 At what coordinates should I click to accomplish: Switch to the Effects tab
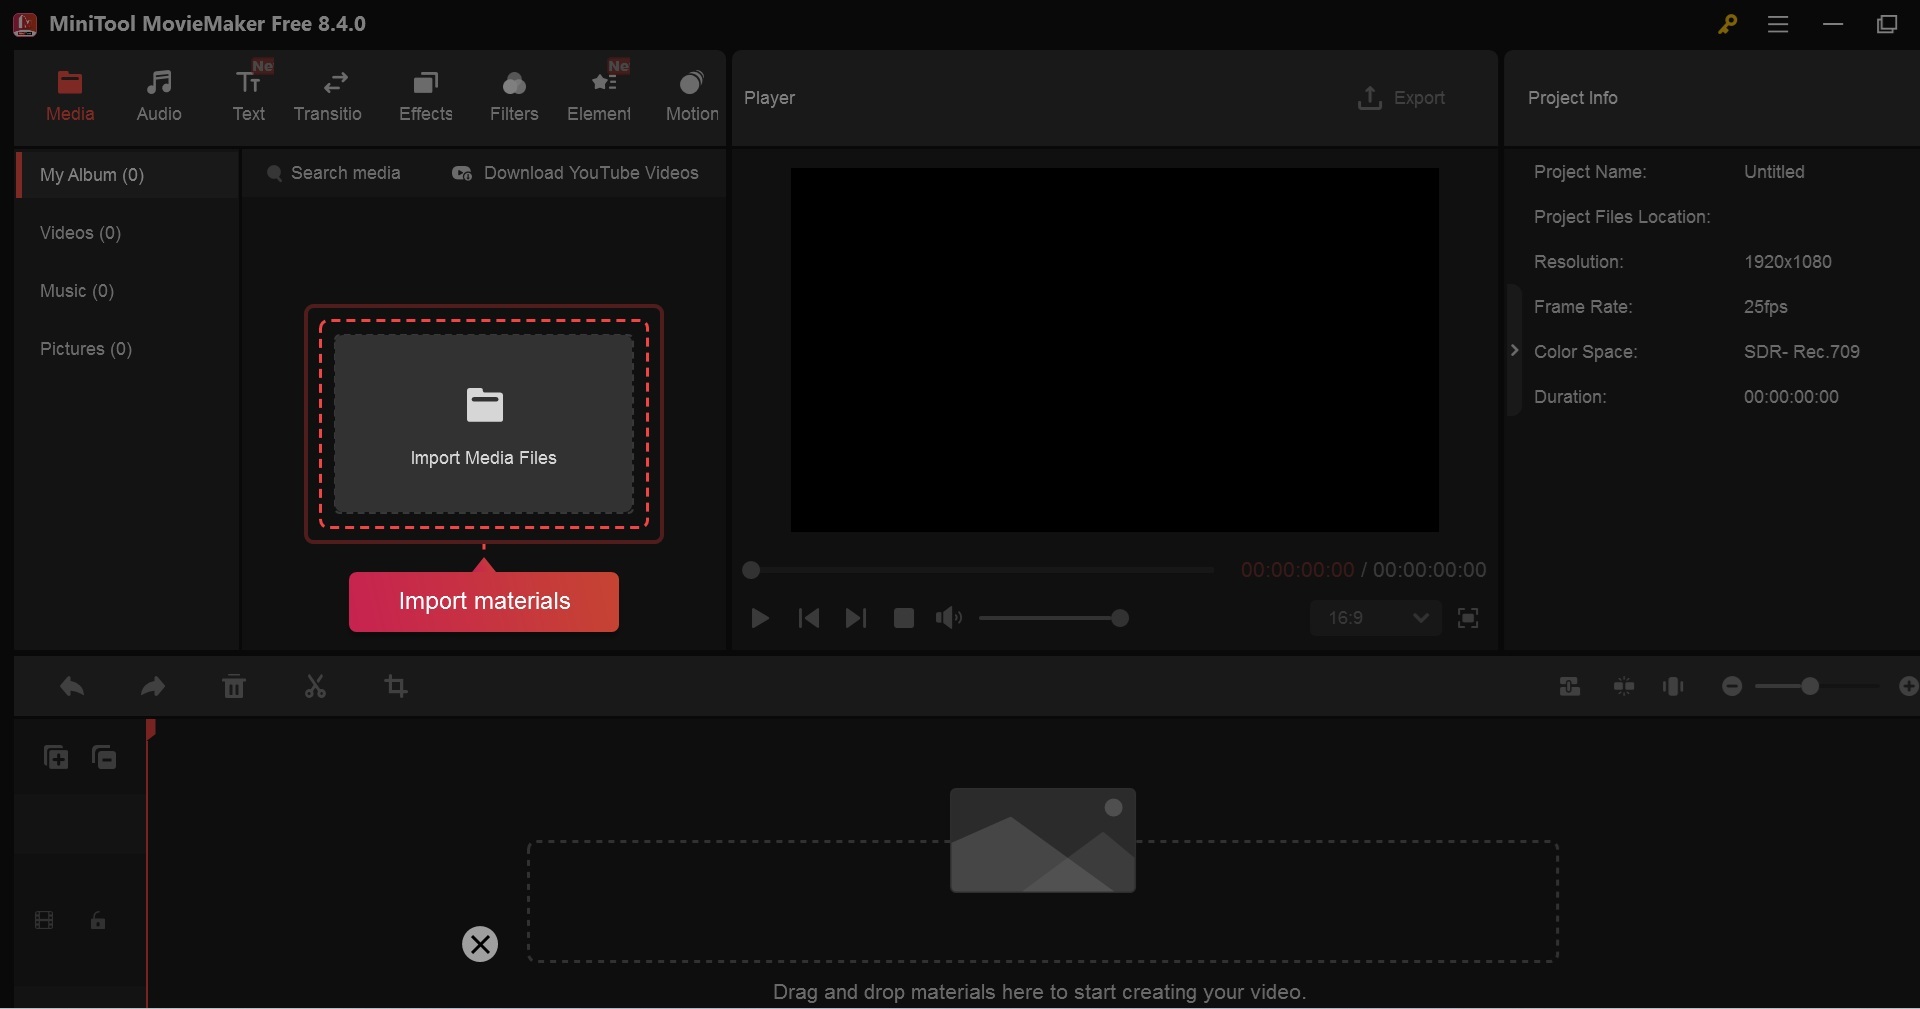point(426,97)
